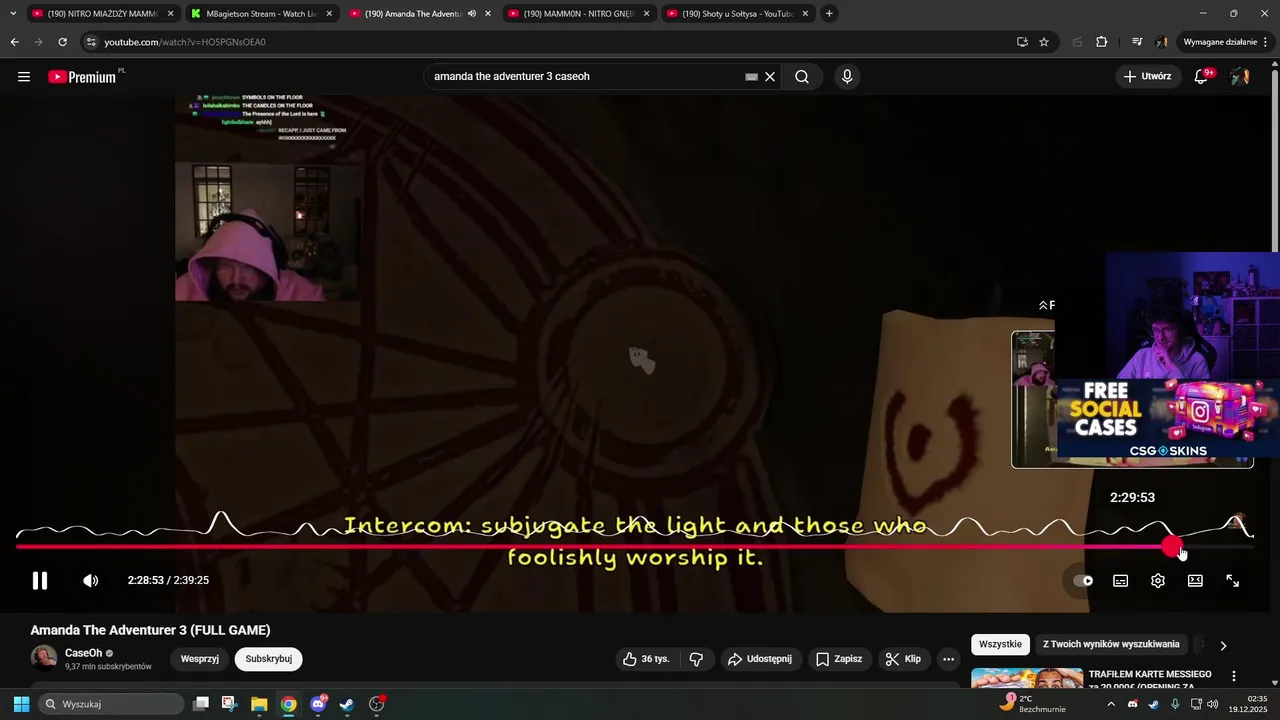Switch to NITRO MIAZDŻY MAMM browser tab

101,14
